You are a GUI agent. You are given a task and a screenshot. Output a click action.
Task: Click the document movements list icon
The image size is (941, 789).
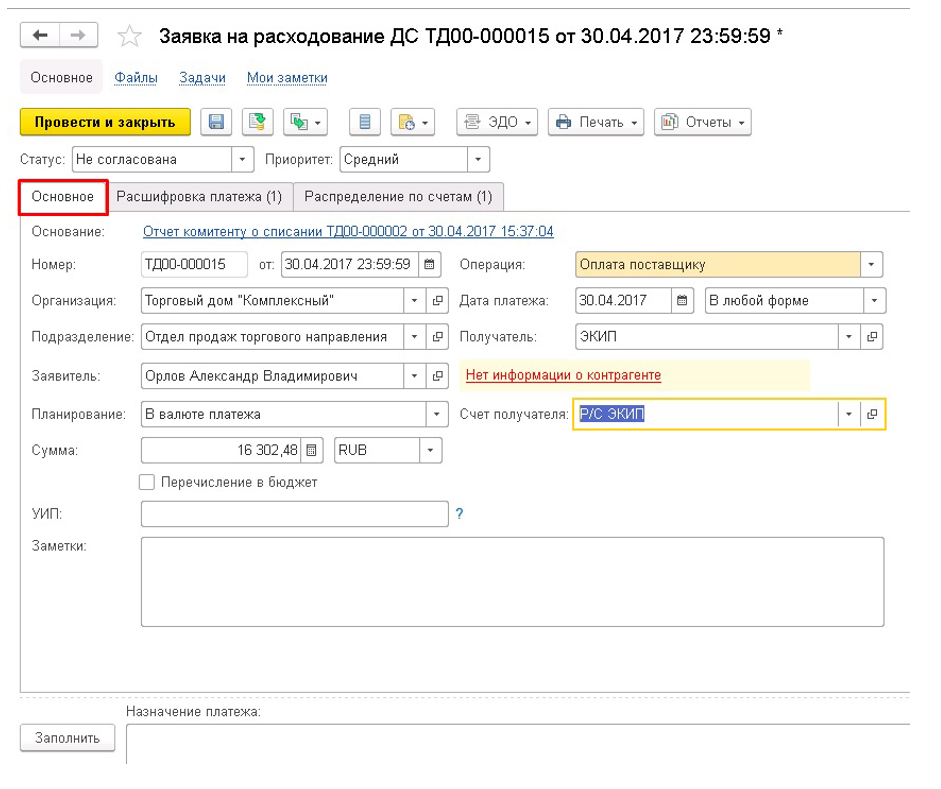pyautogui.click(x=365, y=122)
